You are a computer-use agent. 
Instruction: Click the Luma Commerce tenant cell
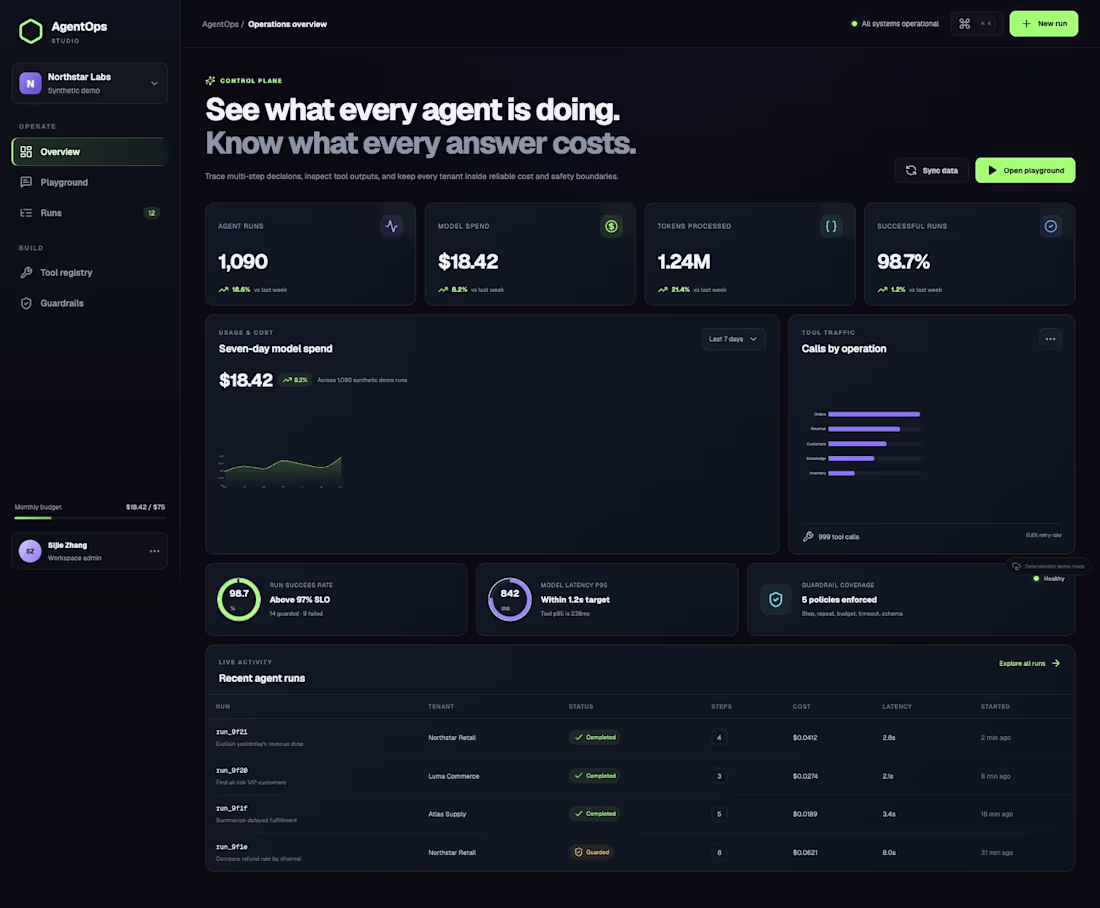click(x=453, y=776)
